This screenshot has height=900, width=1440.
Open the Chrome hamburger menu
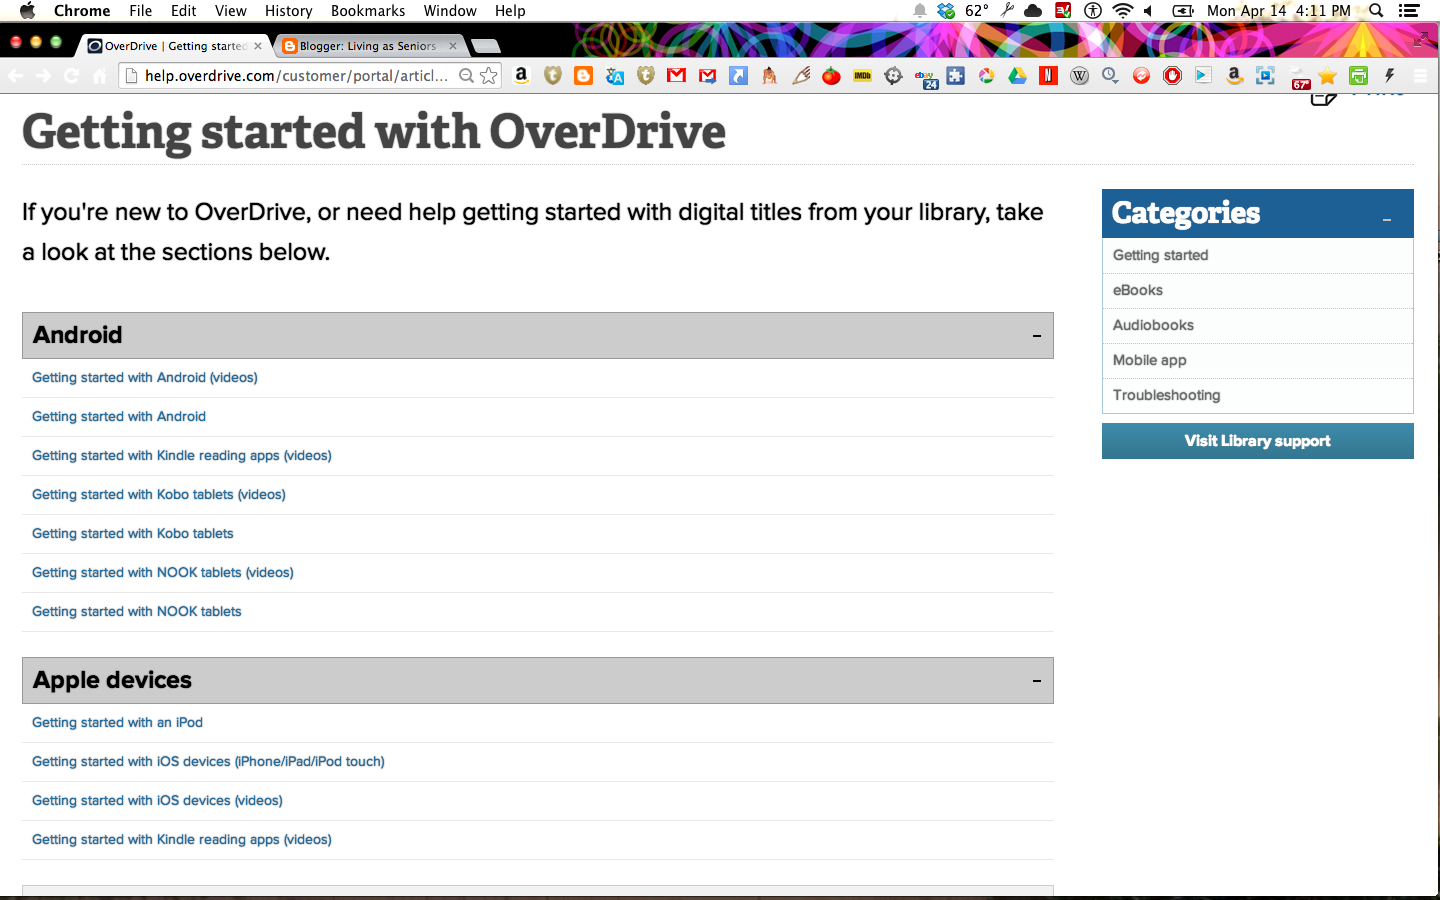[x=1420, y=76]
